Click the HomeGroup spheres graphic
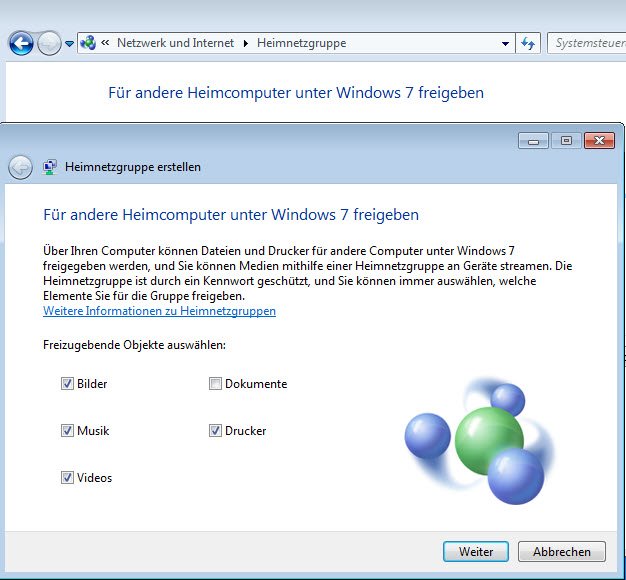This screenshot has height=580, width=626. [x=478, y=441]
